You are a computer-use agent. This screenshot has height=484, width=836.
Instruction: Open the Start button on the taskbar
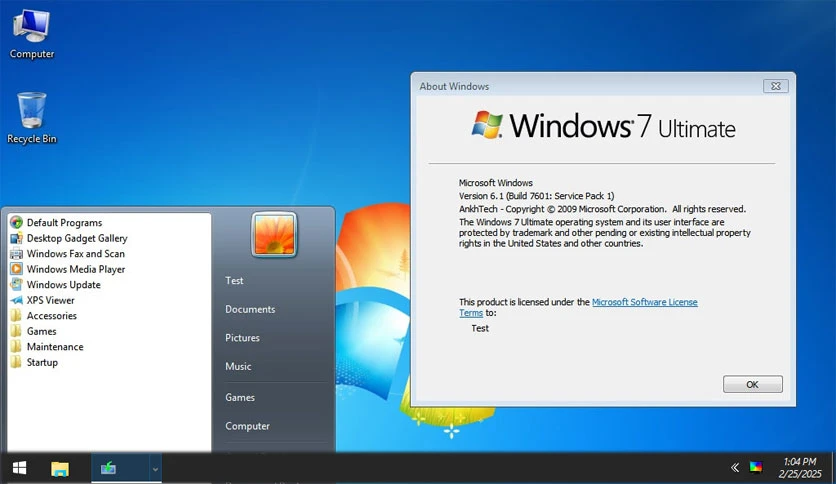(19, 468)
